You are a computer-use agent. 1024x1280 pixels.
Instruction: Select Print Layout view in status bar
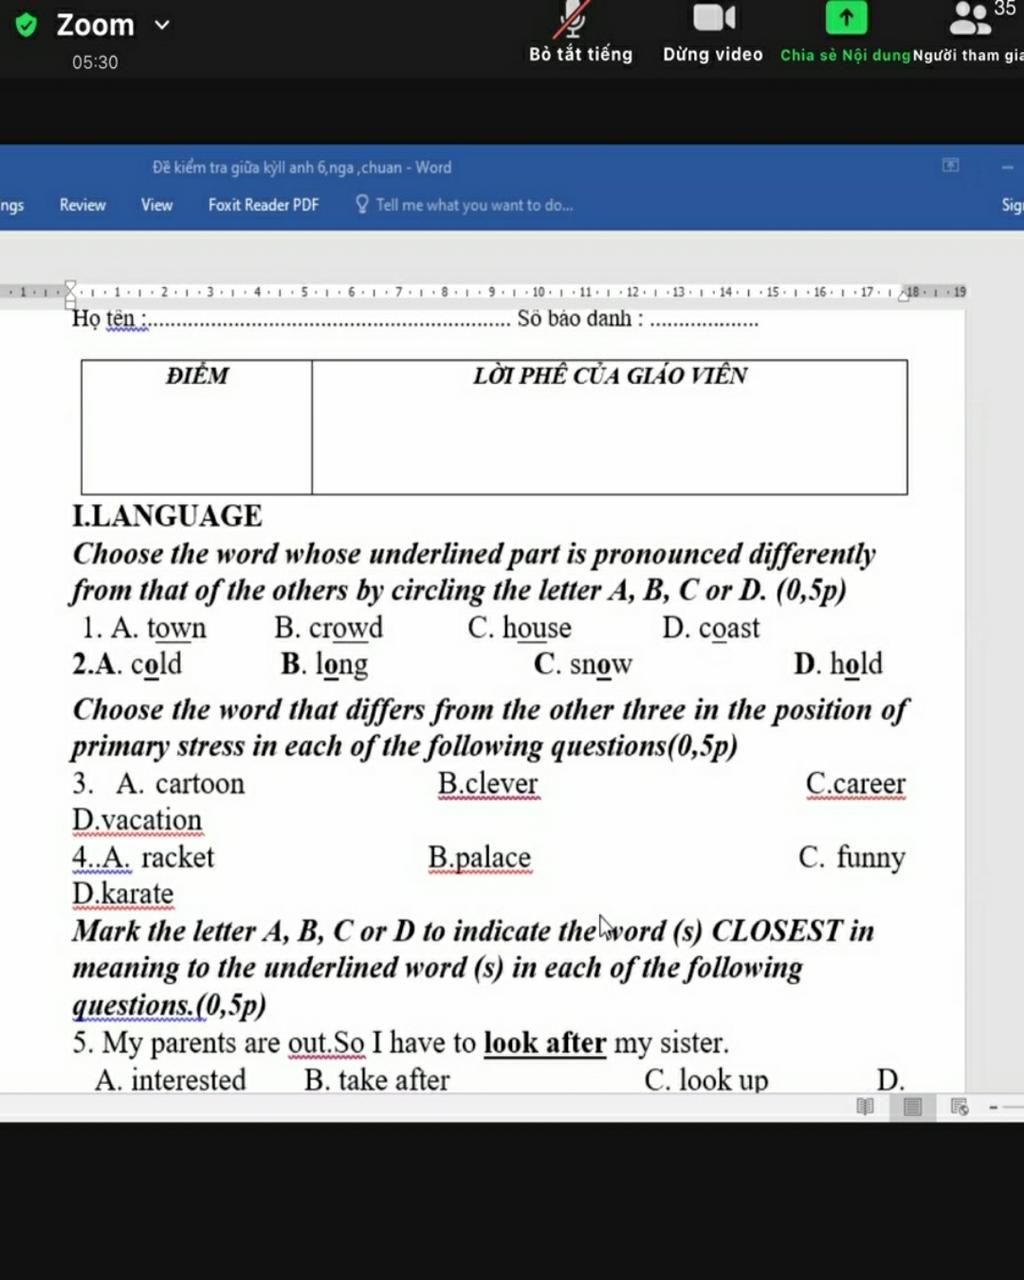point(912,1107)
